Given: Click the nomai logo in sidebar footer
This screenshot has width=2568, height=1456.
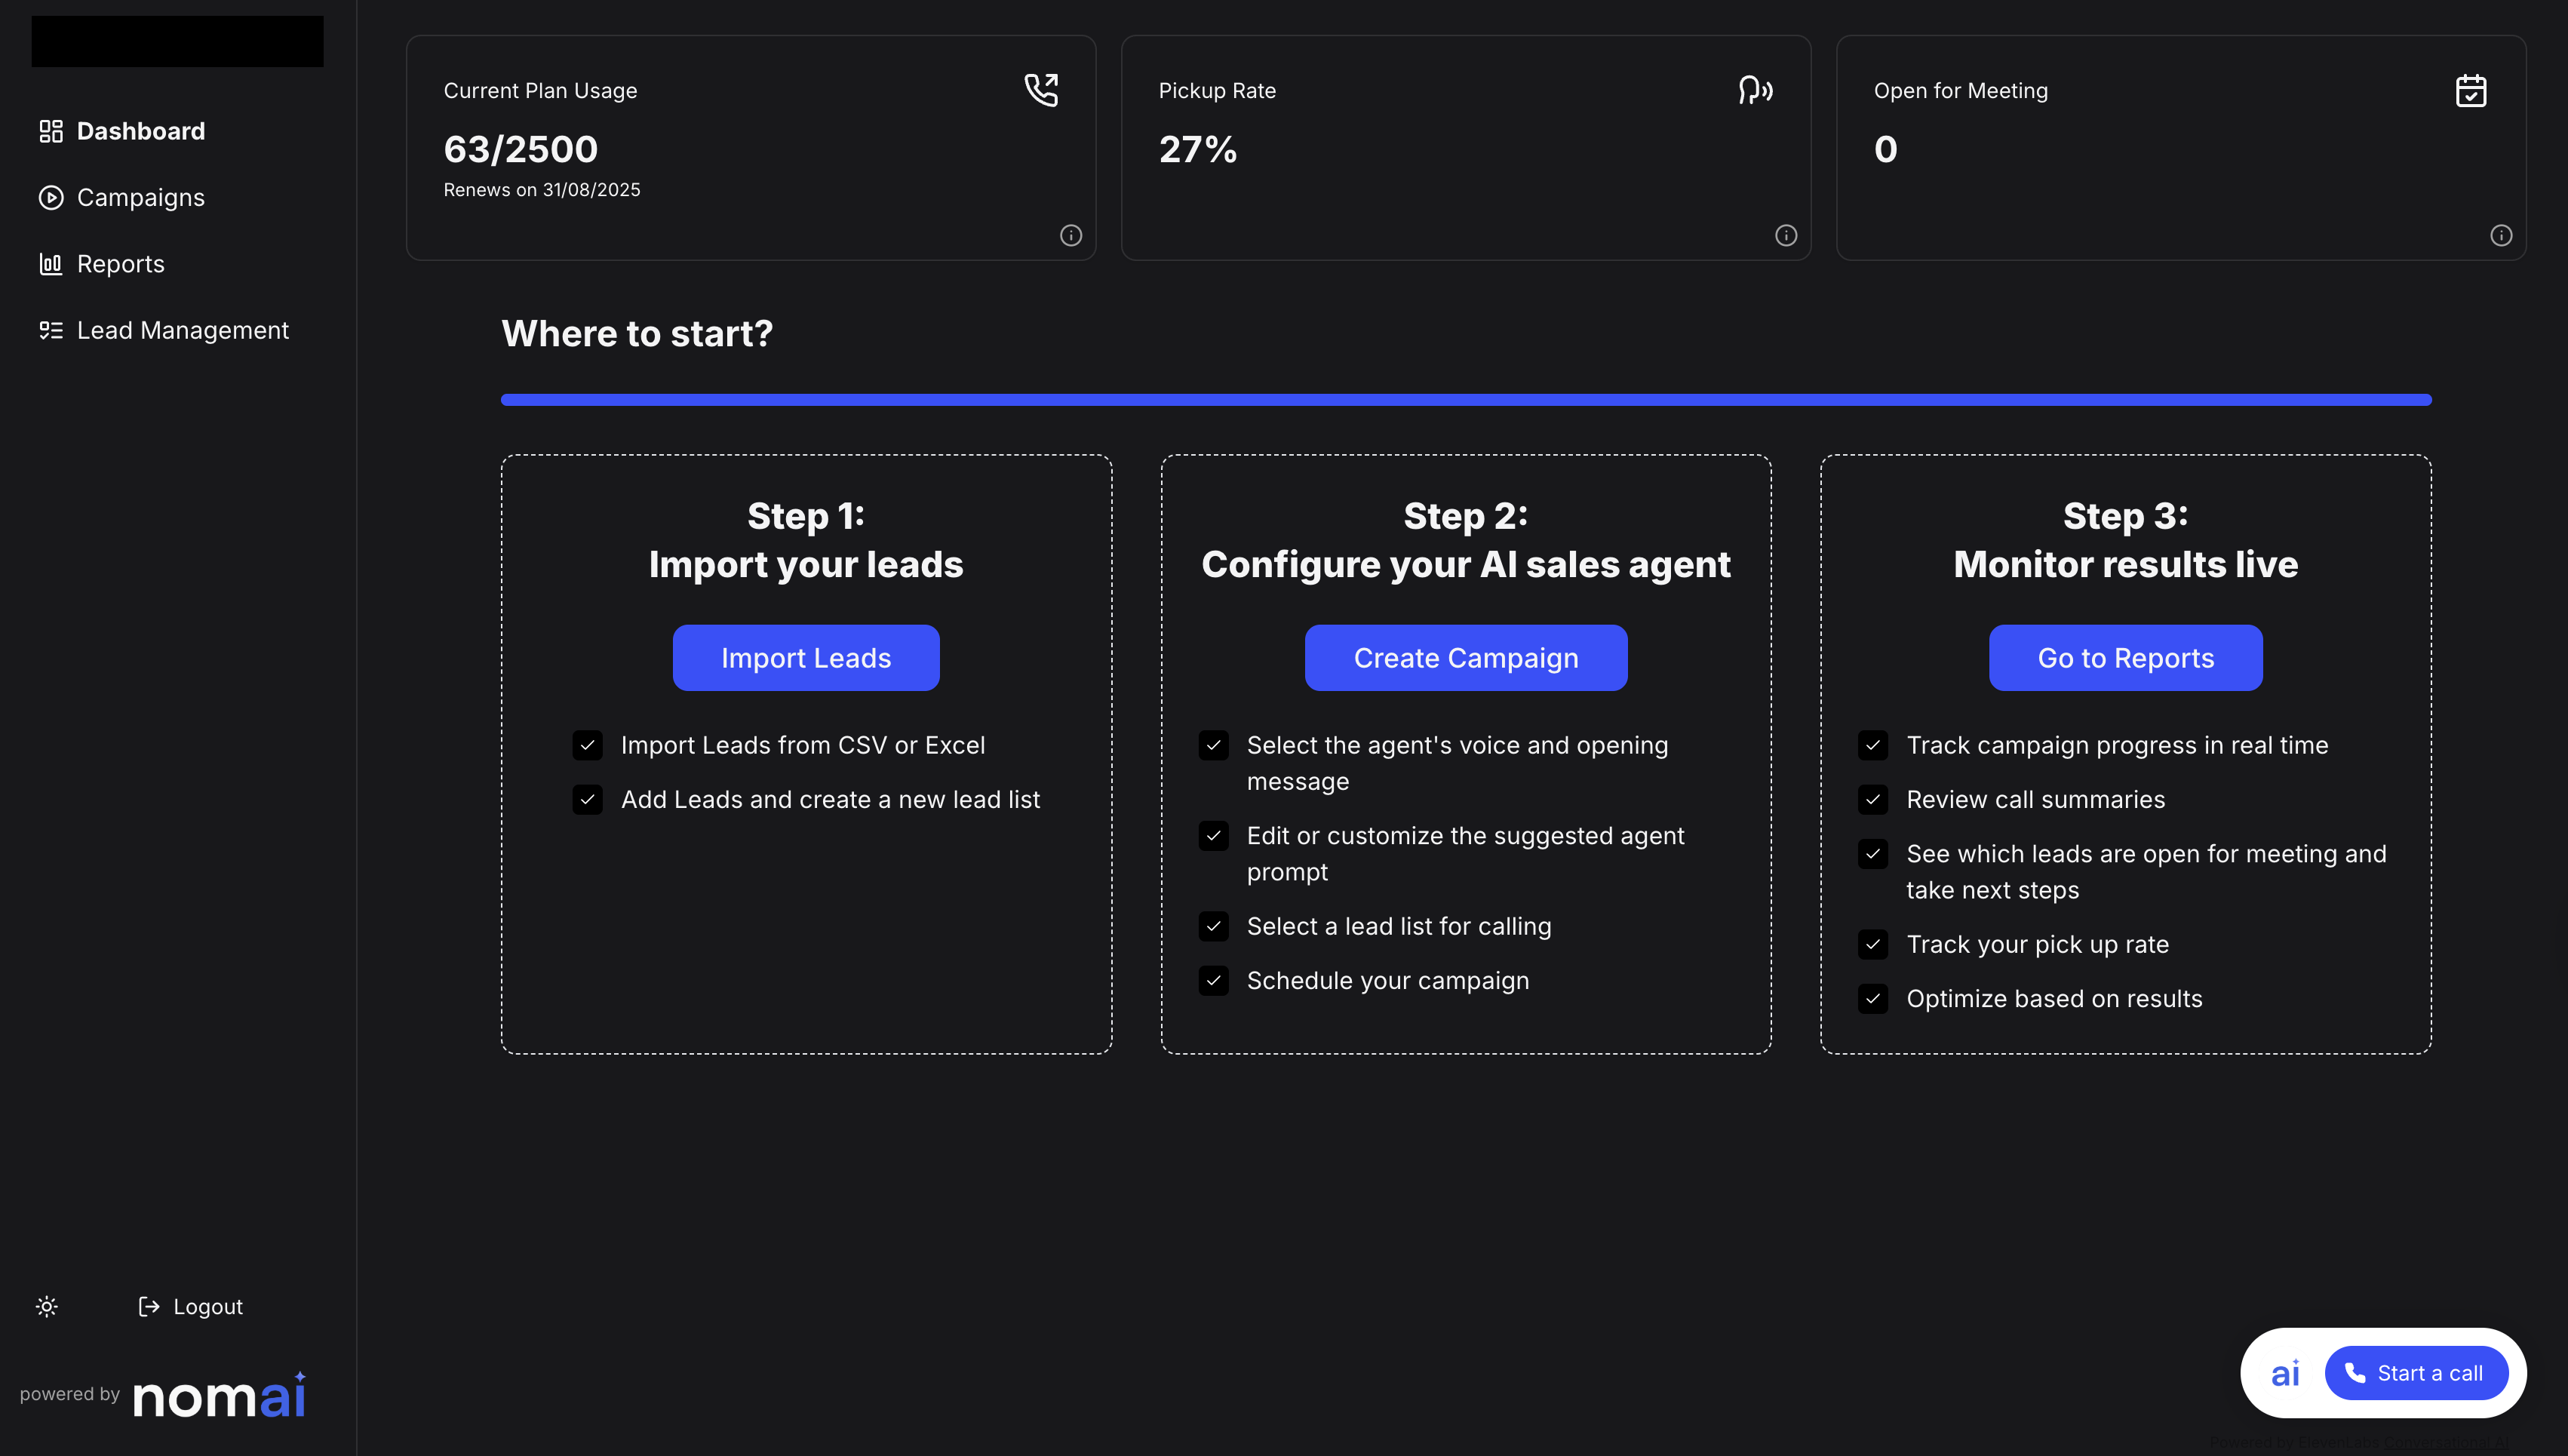Looking at the screenshot, I should (219, 1395).
